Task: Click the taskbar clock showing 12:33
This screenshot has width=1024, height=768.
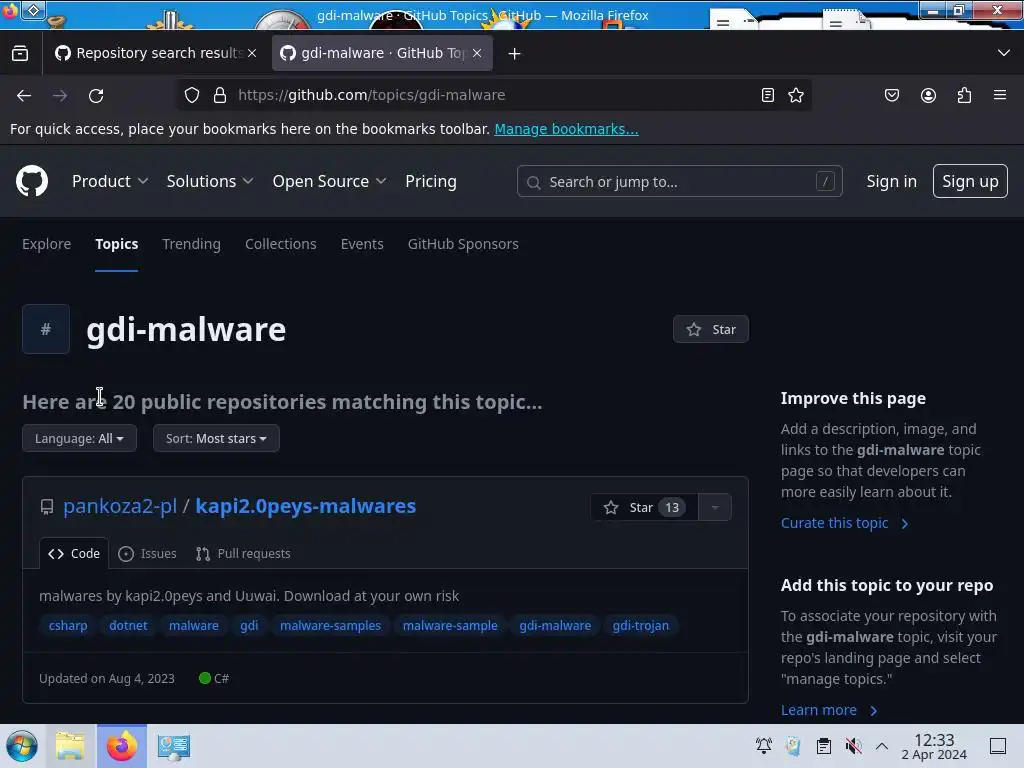Action: (934, 746)
